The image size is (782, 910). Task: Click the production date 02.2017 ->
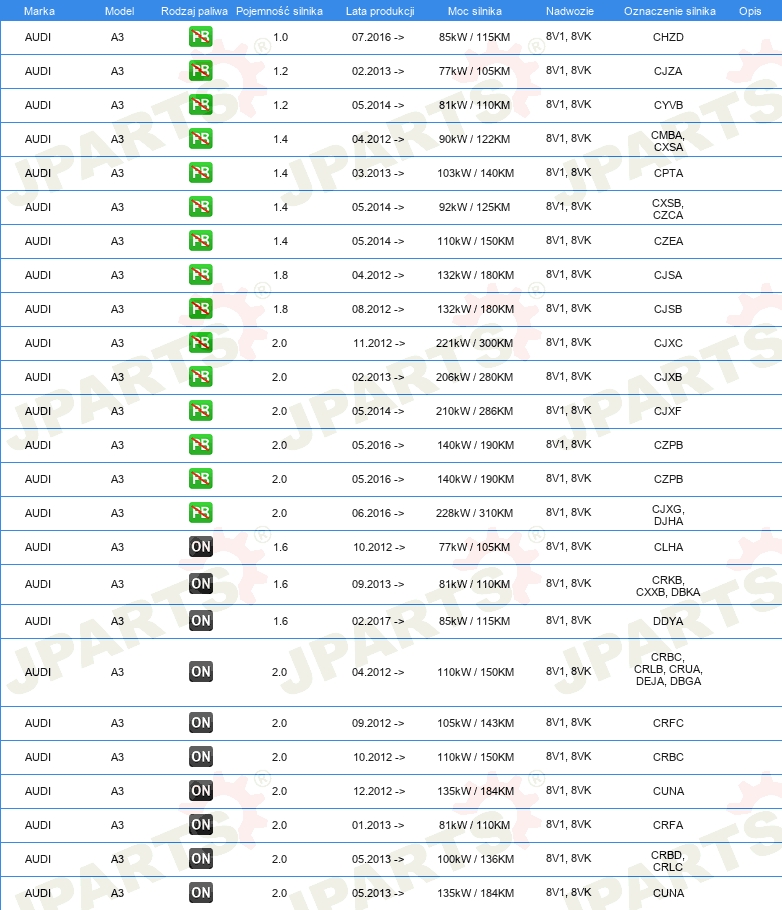tap(378, 621)
